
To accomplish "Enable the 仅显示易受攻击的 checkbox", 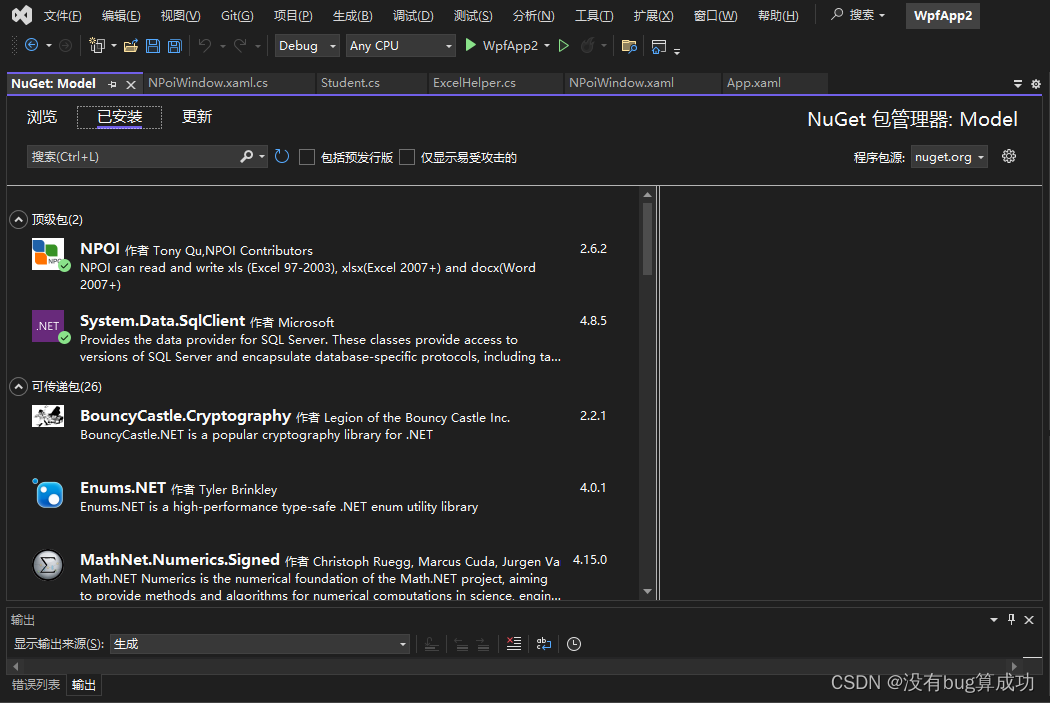I will tap(406, 157).
